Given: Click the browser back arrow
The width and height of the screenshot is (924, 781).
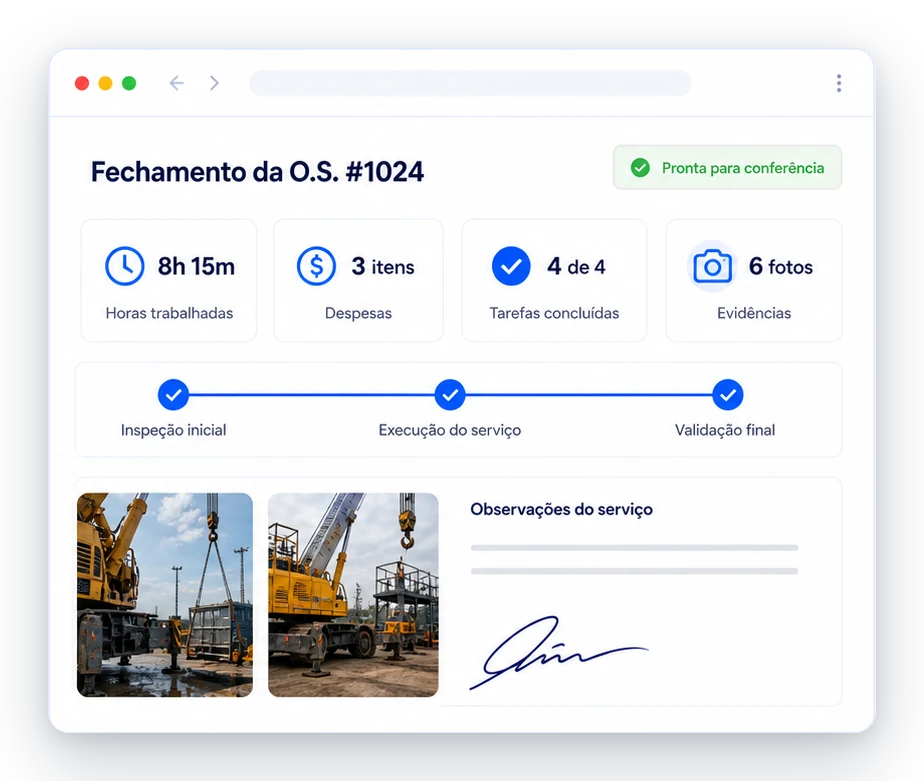Looking at the screenshot, I should (x=176, y=83).
